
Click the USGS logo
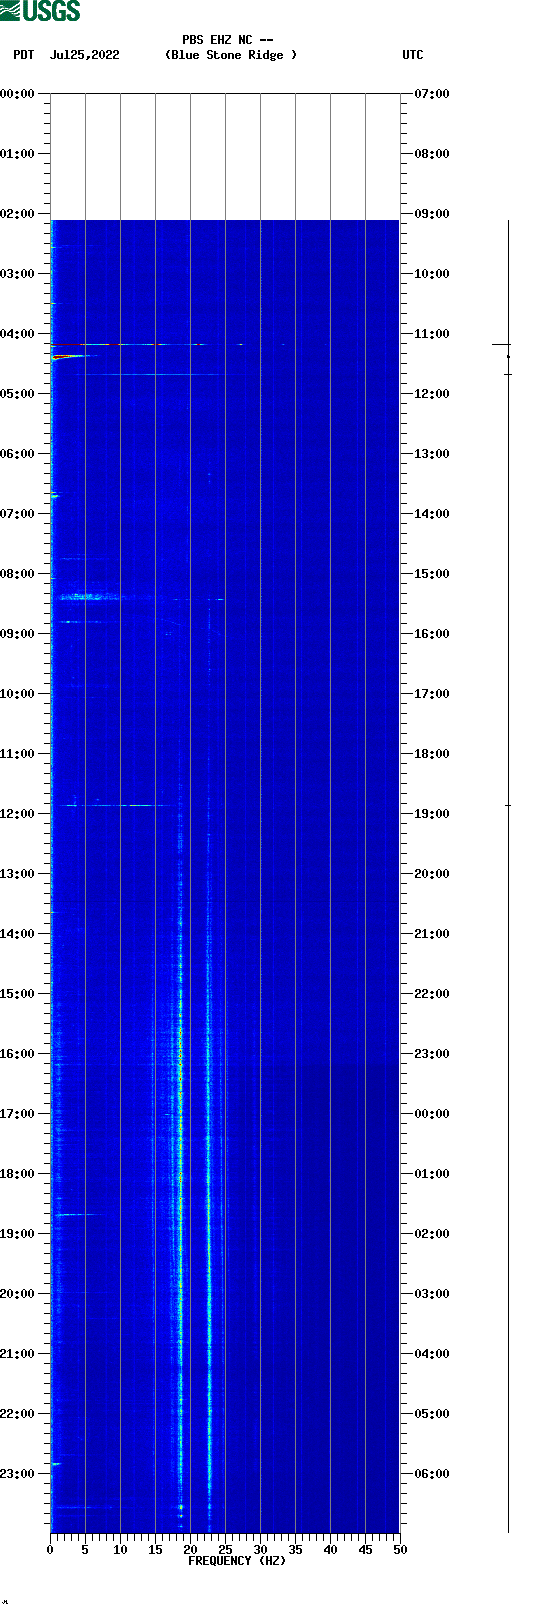tap(40, 11)
